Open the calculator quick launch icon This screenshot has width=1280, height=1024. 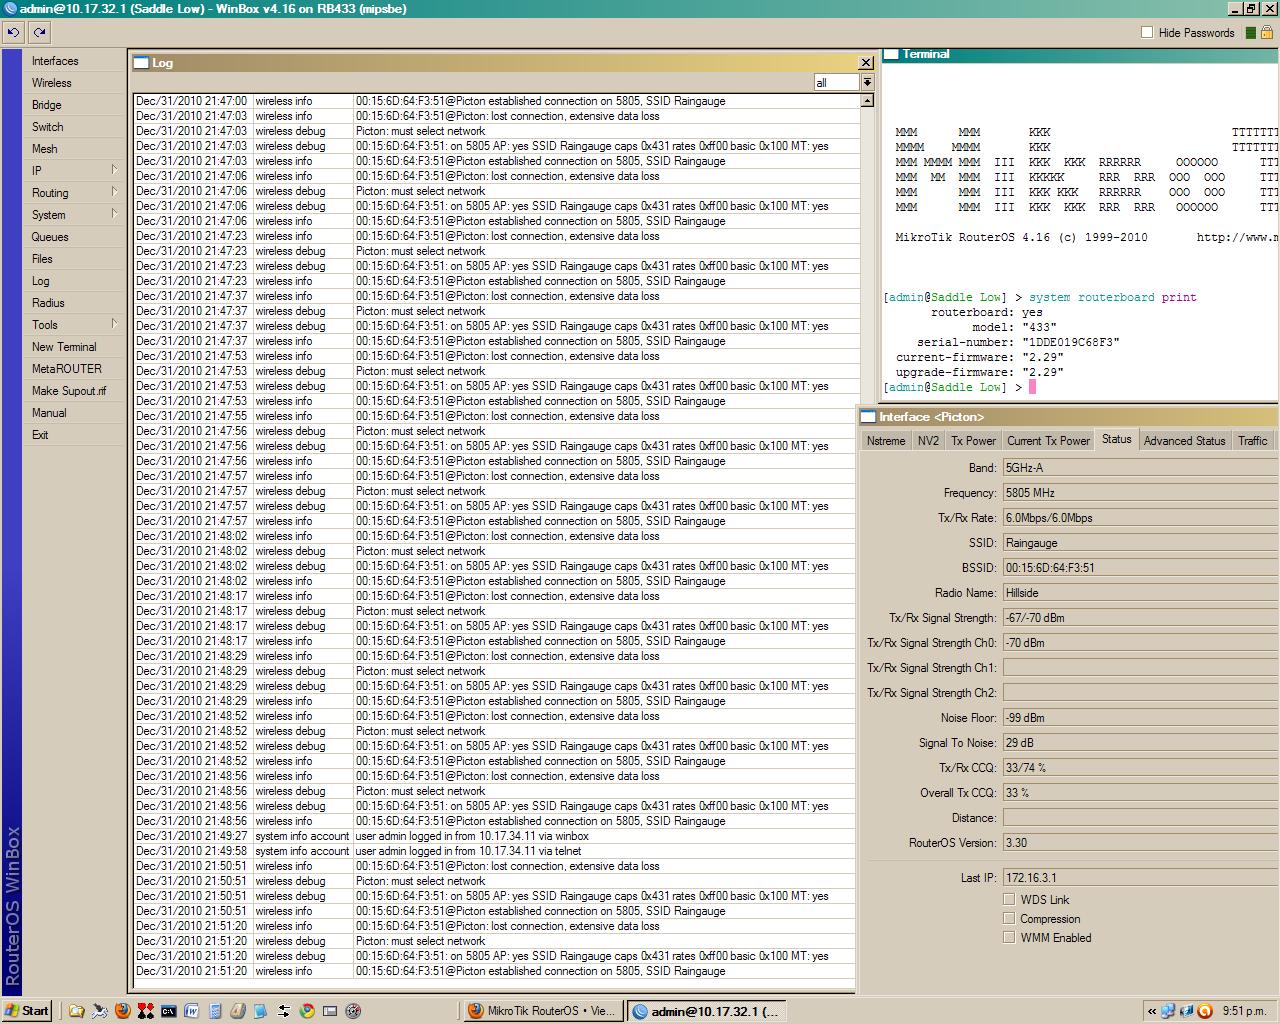pos(214,1011)
